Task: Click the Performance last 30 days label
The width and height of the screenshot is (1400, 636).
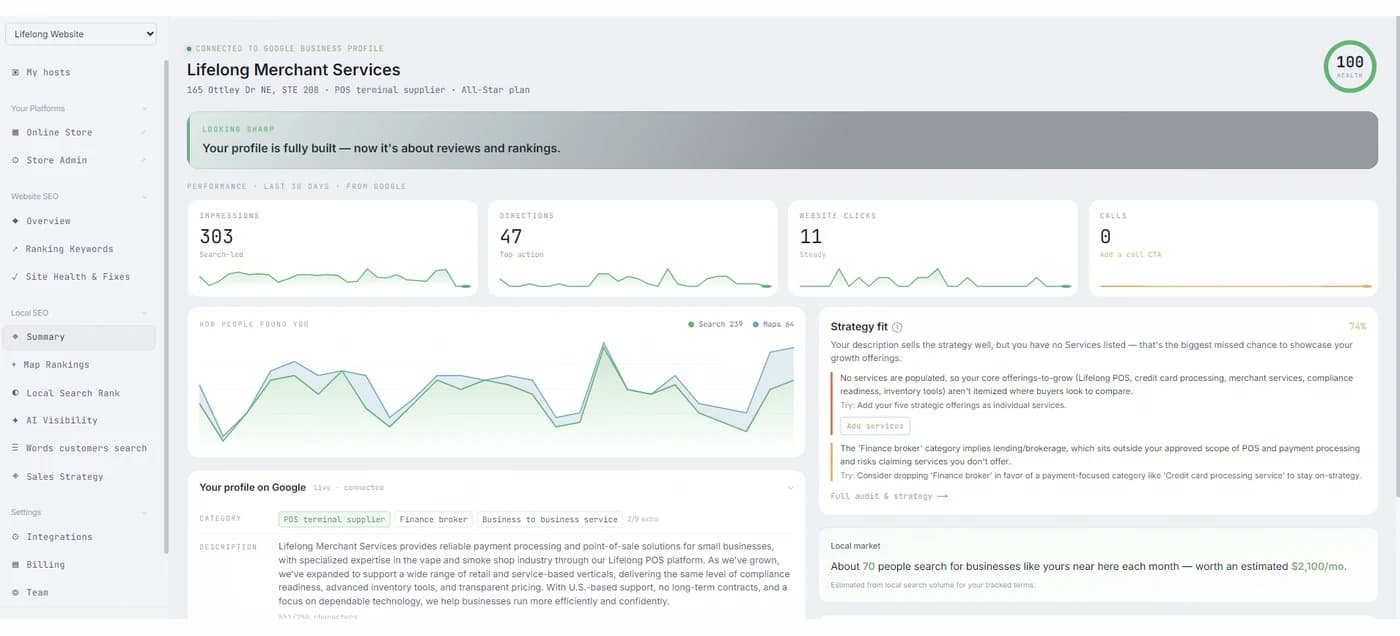Action: coord(296,187)
